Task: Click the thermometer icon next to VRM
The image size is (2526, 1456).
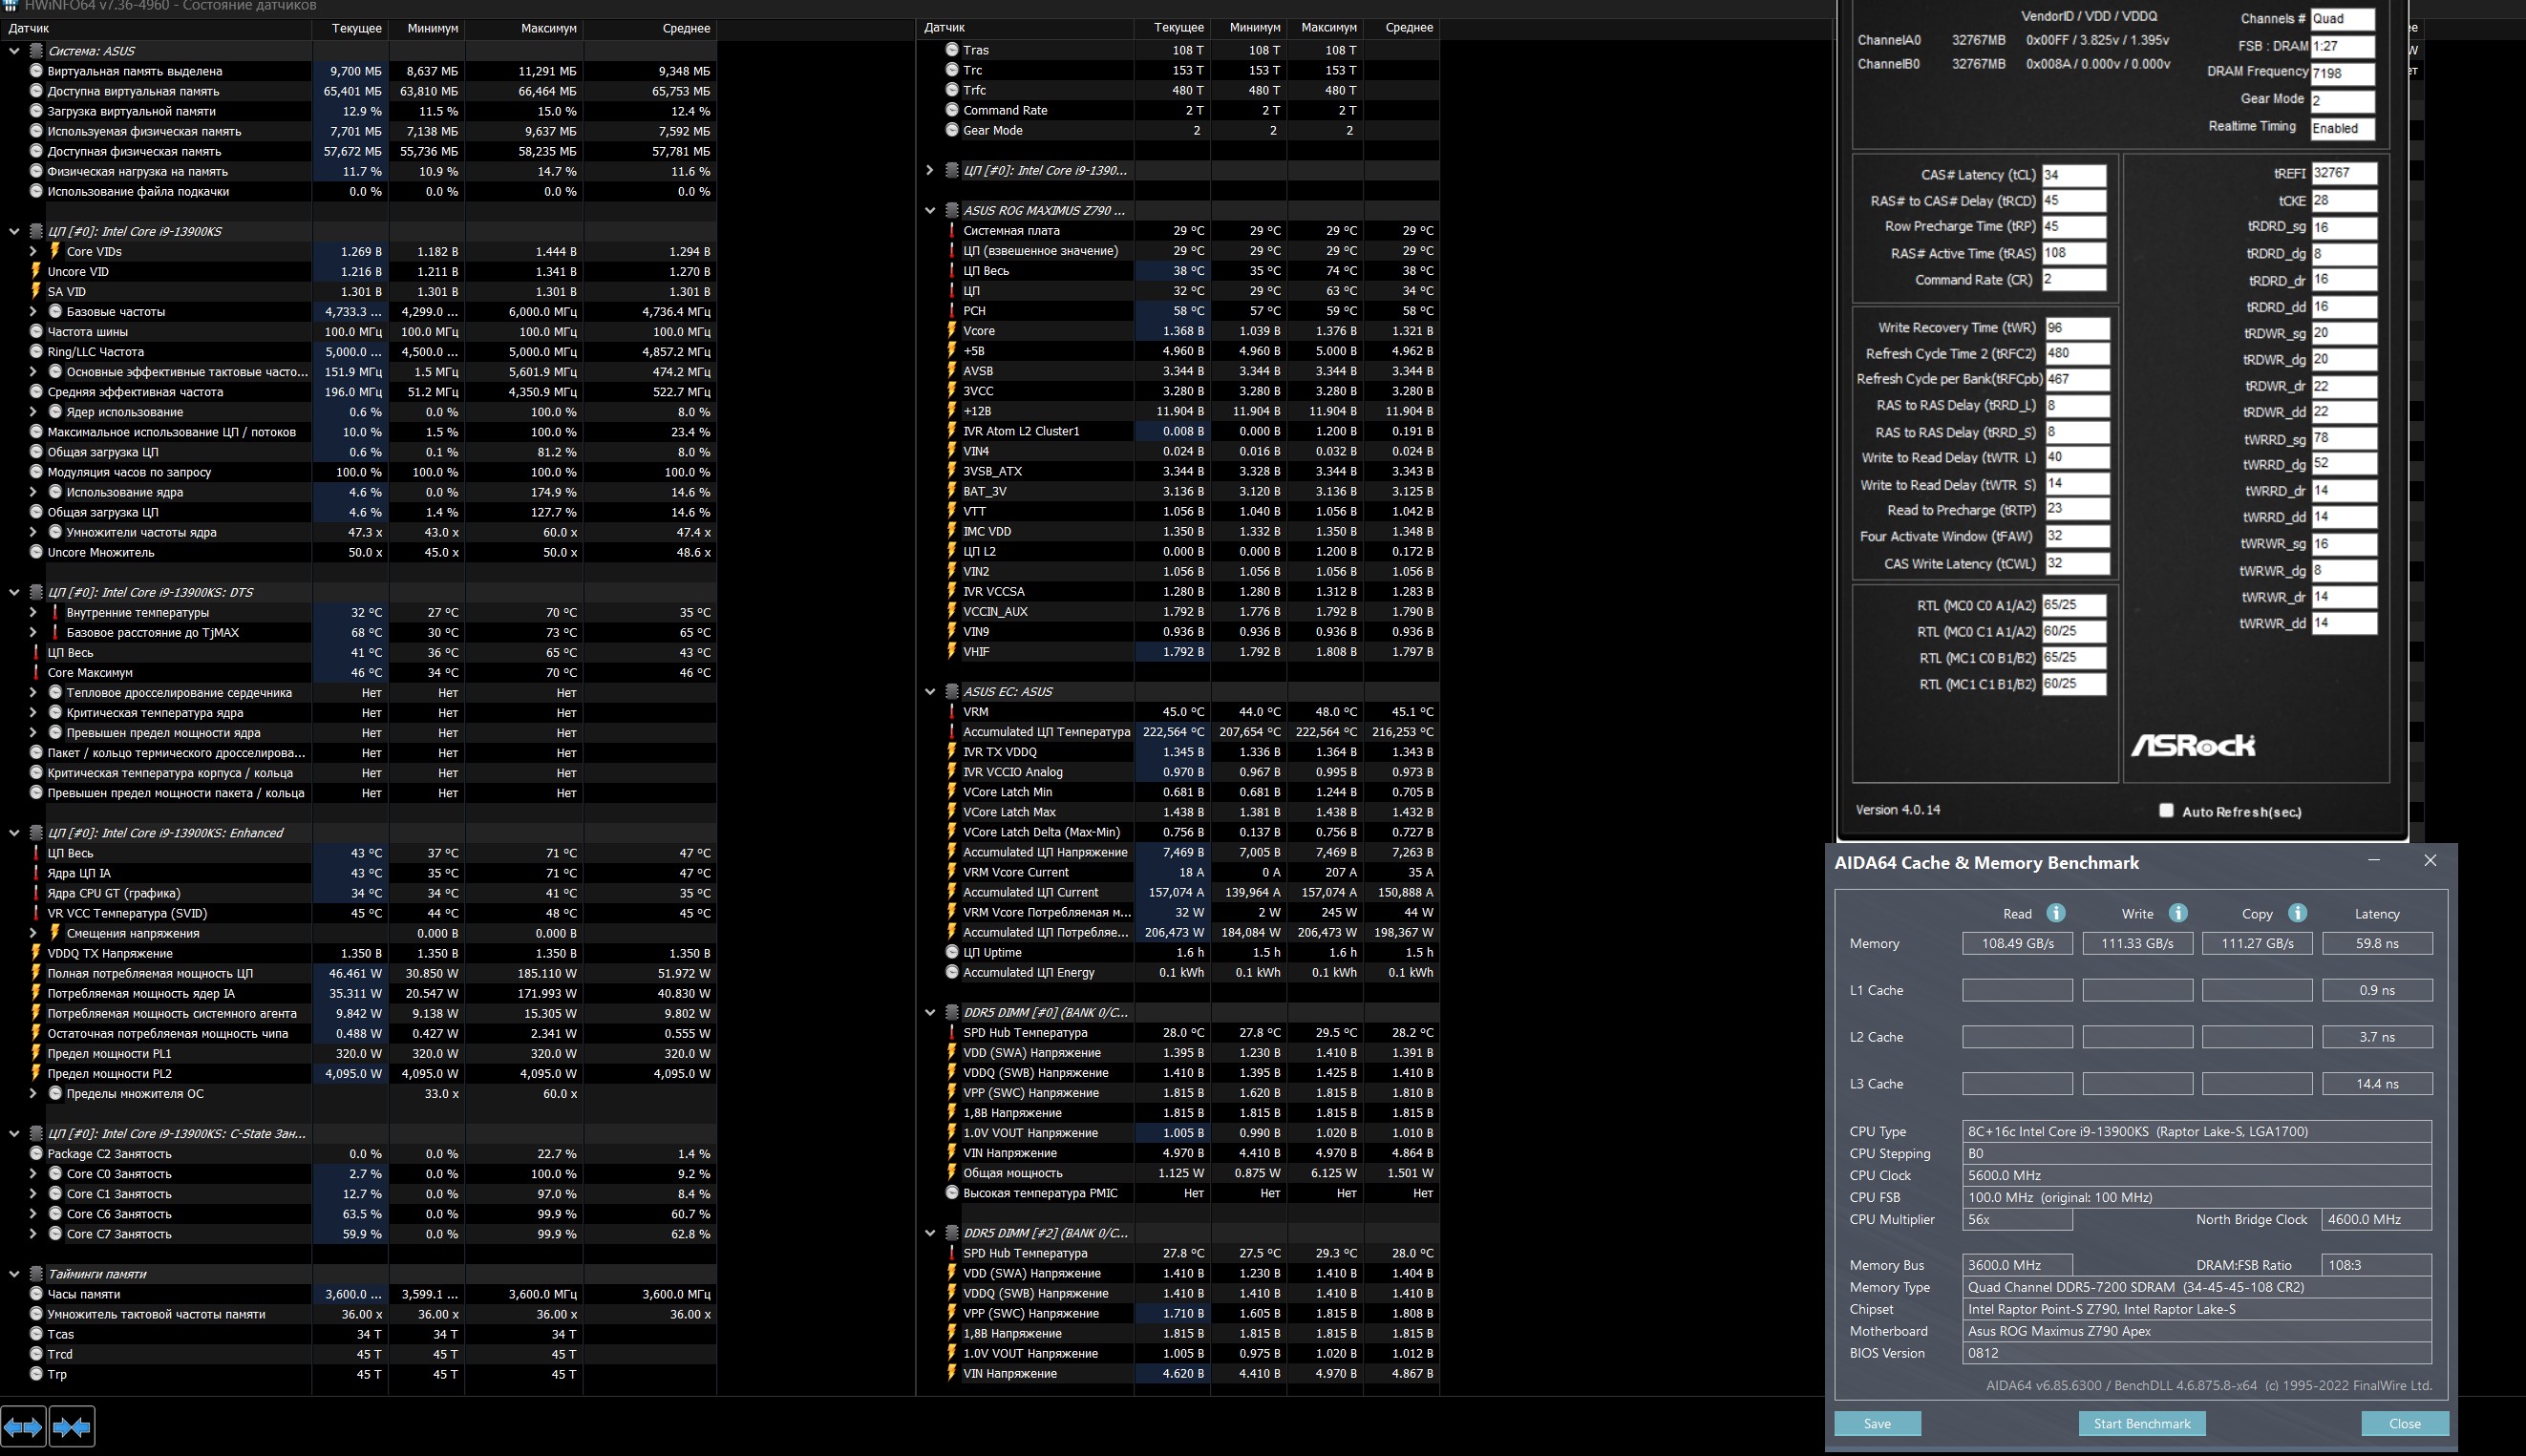Action: point(951,712)
